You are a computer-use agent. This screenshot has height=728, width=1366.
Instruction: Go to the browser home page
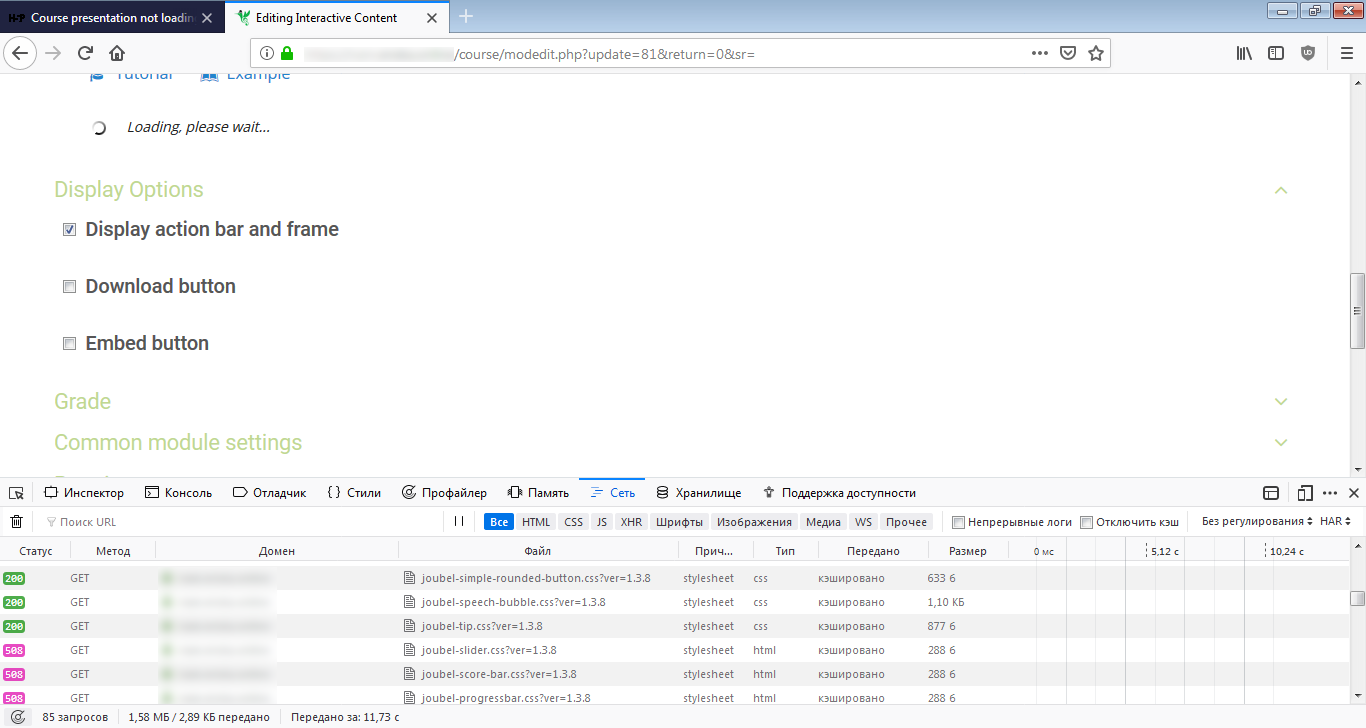coord(117,53)
